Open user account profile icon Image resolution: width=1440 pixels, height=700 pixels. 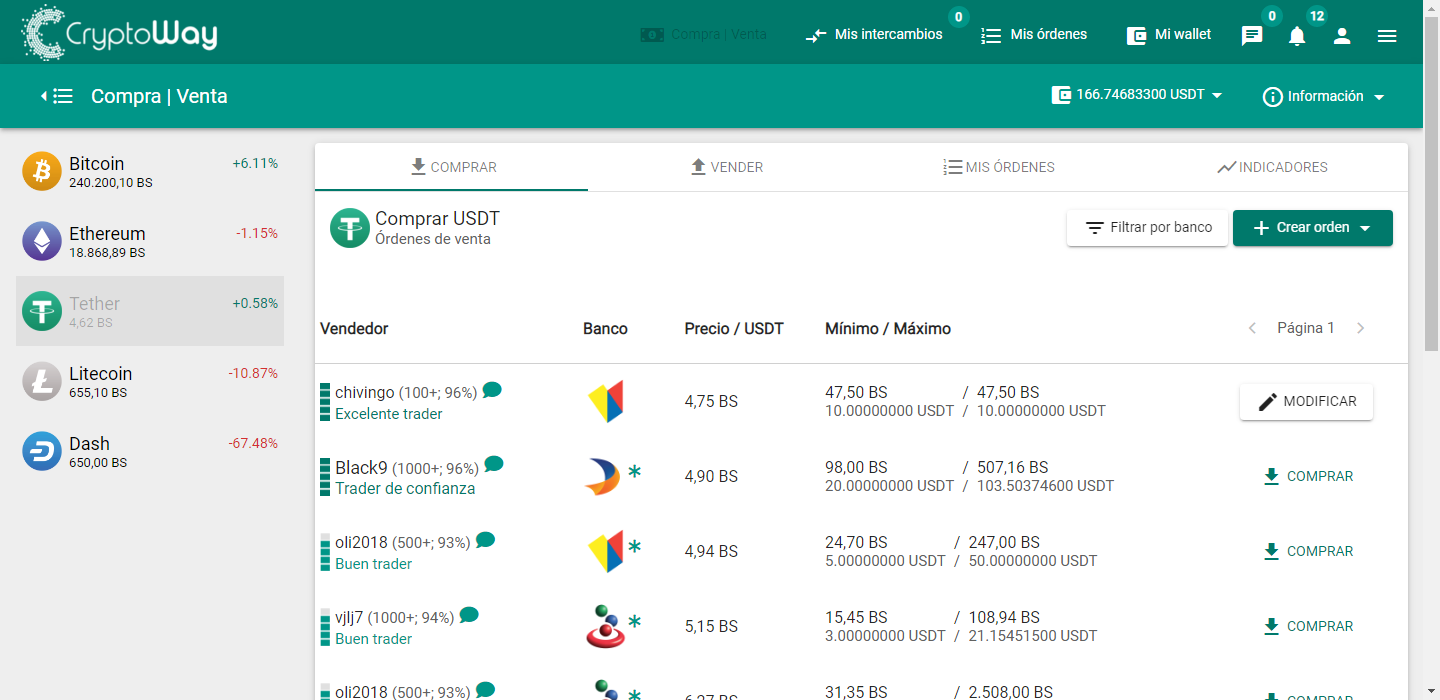[x=1342, y=36]
